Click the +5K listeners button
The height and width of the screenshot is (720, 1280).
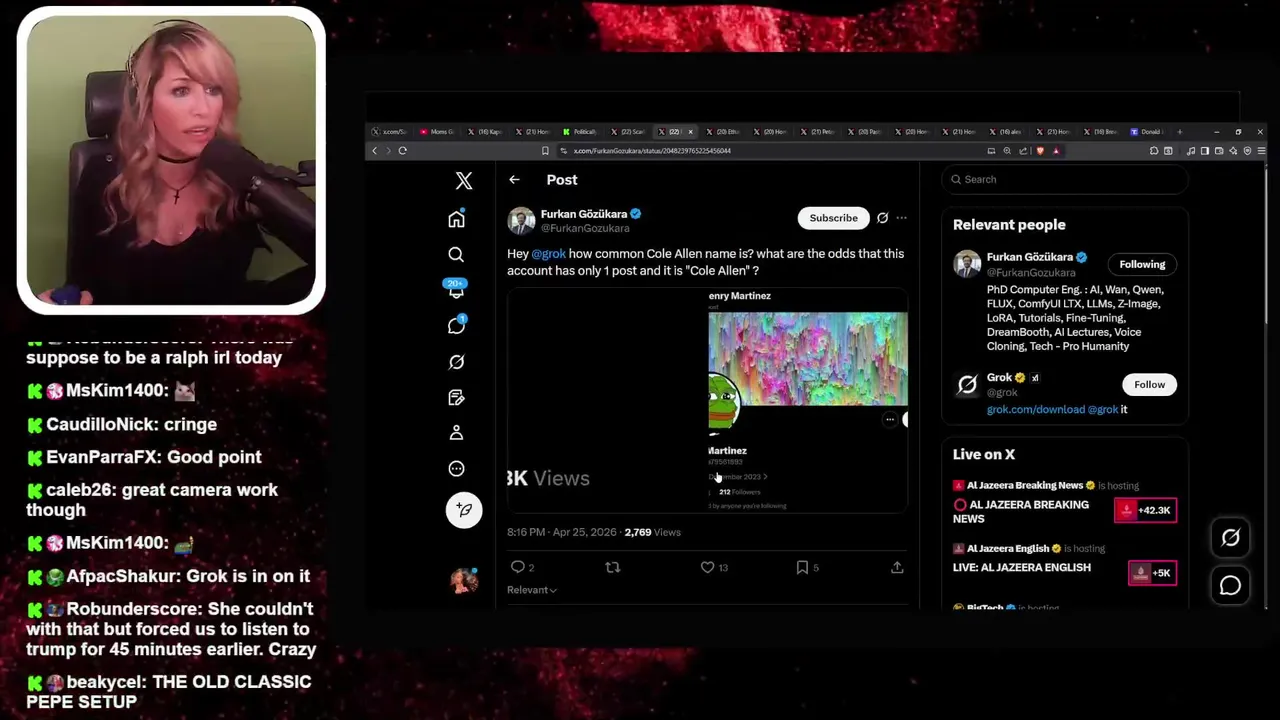(1152, 573)
